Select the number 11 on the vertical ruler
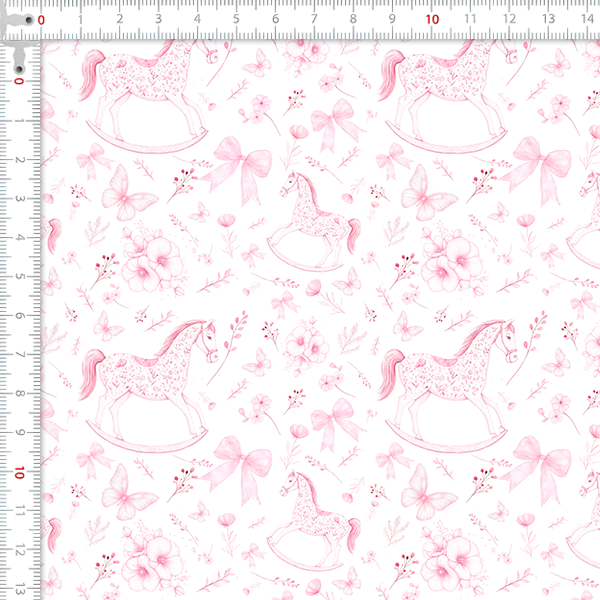The image size is (600, 600). (20, 510)
